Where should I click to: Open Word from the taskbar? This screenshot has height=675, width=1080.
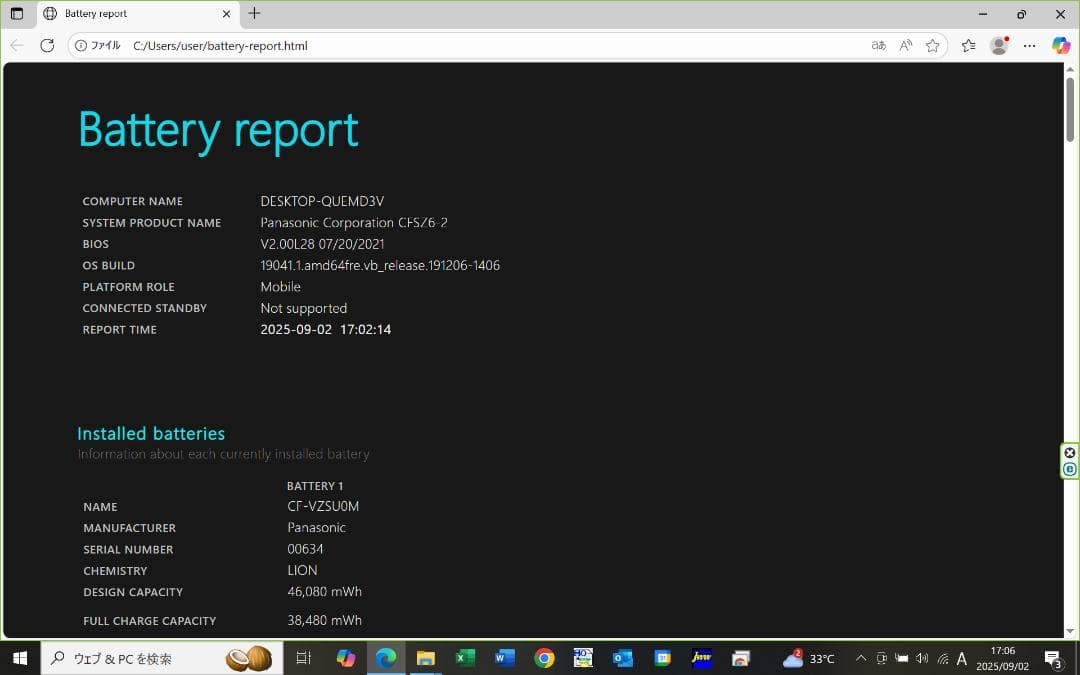[504, 658]
